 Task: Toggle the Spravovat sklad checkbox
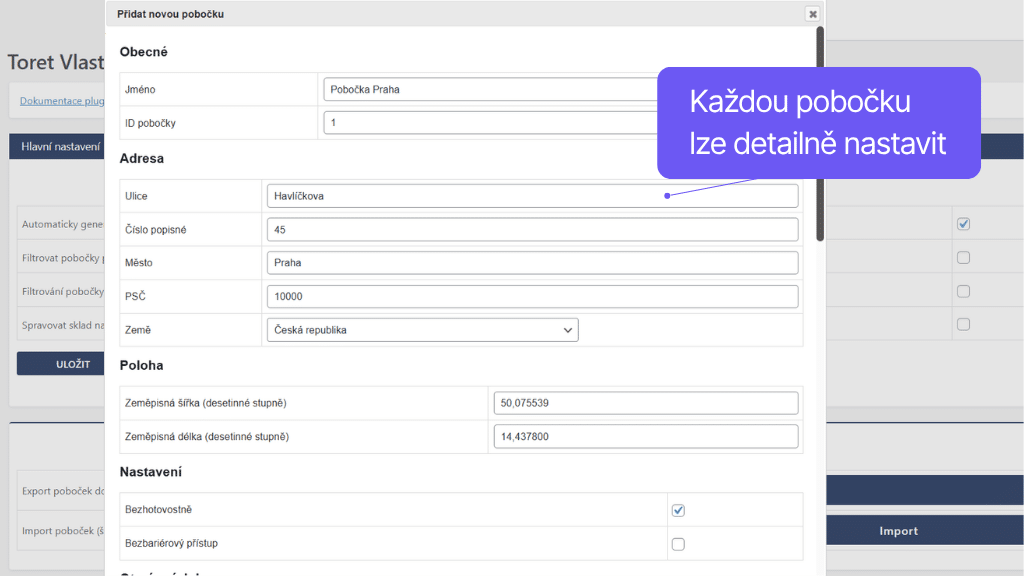(x=963, y=323)
